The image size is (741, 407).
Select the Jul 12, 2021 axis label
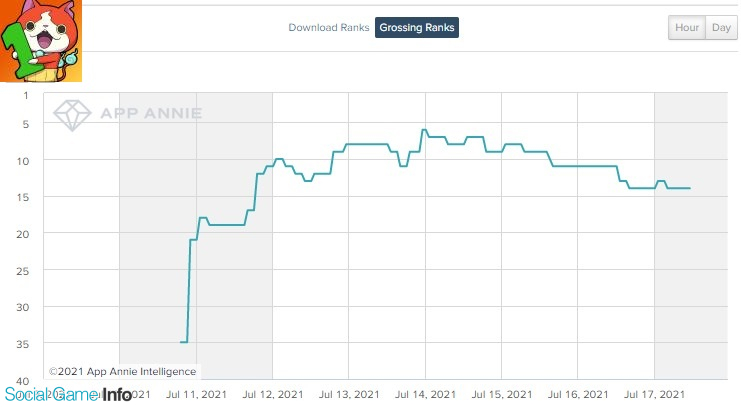pyautogui.click(x=273, y=394)
